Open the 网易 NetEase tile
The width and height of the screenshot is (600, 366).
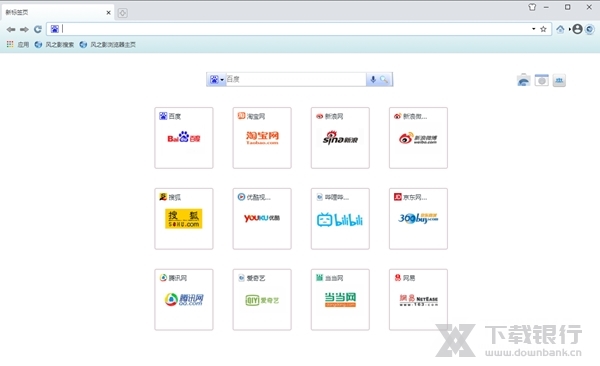click(x=418, y=299)
